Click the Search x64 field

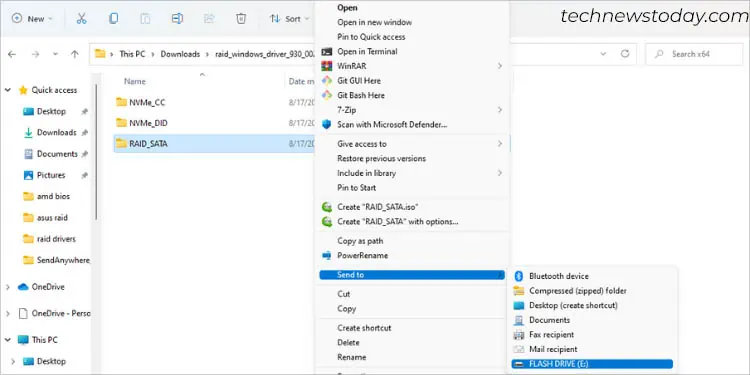coord(694,54)
